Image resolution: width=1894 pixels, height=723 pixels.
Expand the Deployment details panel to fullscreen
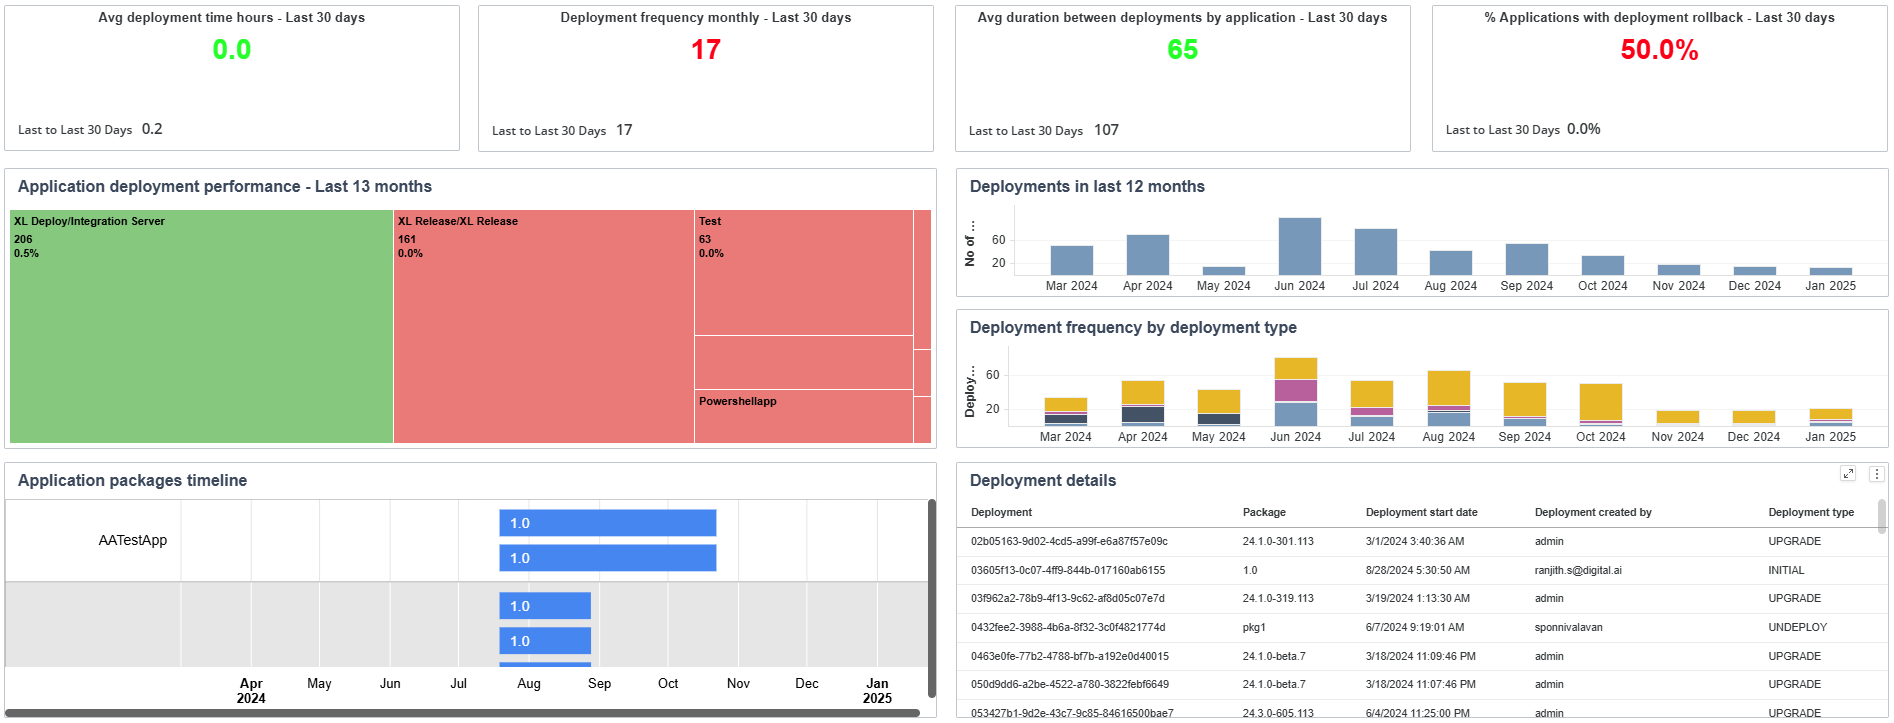pyautogui.click(x=1848, y=474)
